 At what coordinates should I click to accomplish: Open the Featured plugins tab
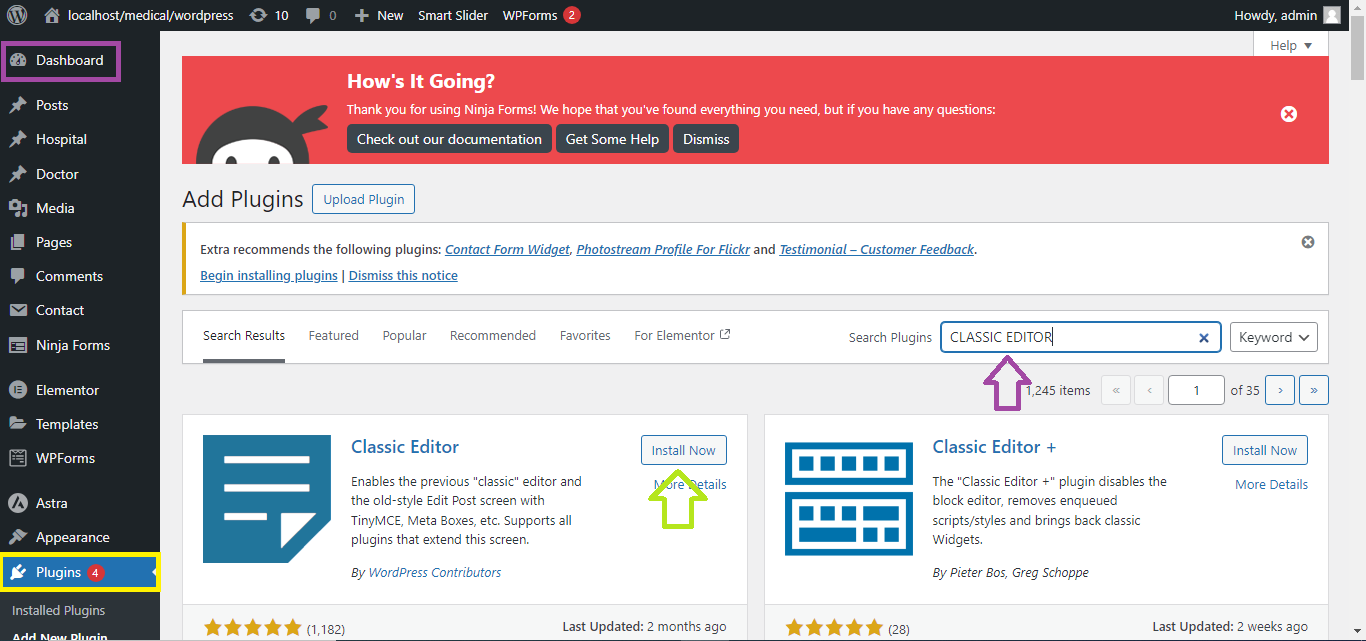[333, 335]
